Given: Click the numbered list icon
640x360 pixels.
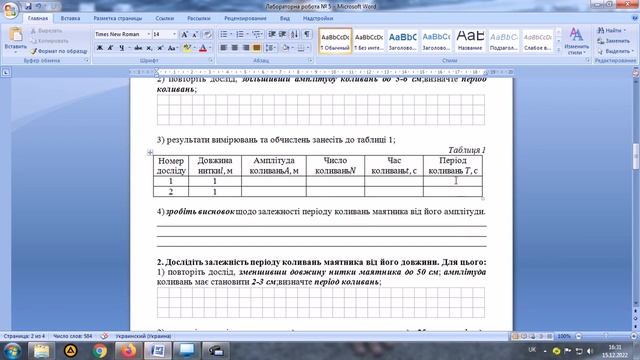Looking at the screenshot, I should coord(240,35).
